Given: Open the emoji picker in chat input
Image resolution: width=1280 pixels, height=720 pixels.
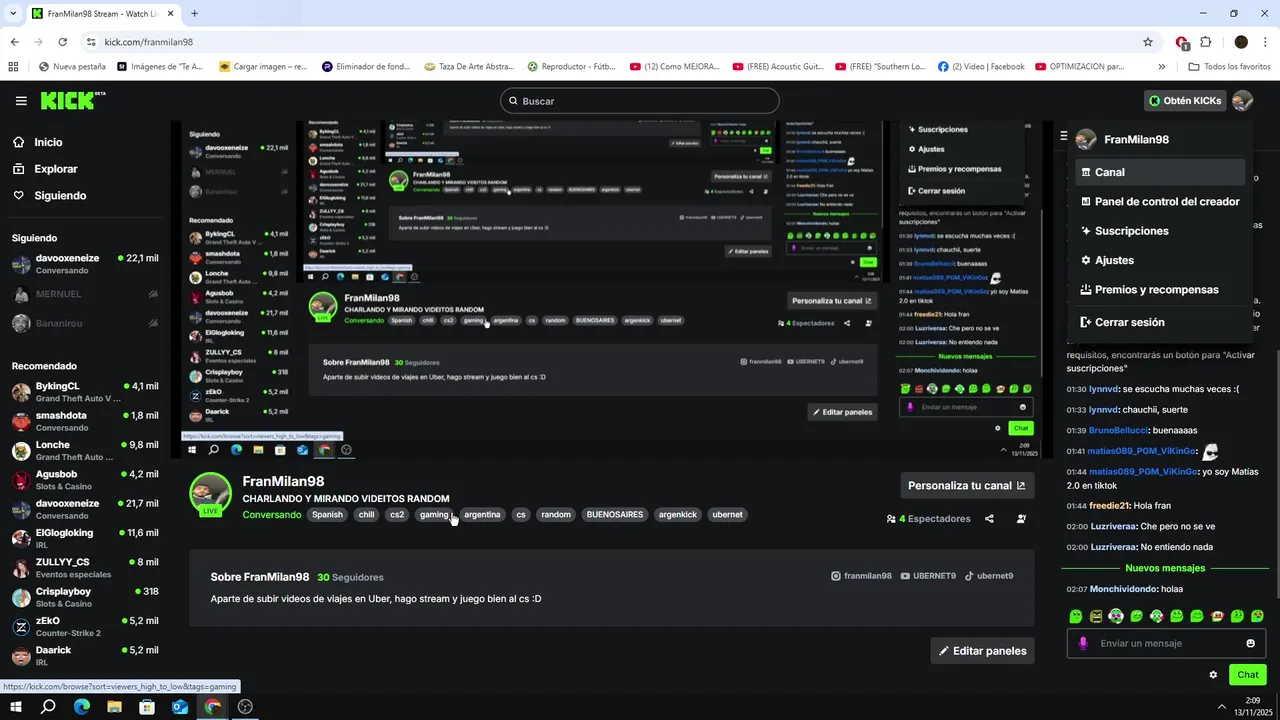Looking at the screenshot, I should (1250, 643).
